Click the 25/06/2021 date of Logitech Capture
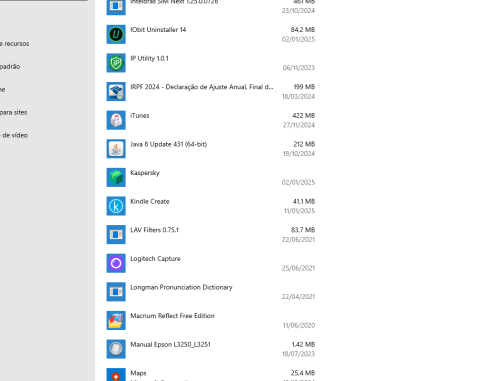Viewport: 500px width, 381px height. [x=298, y=268]
